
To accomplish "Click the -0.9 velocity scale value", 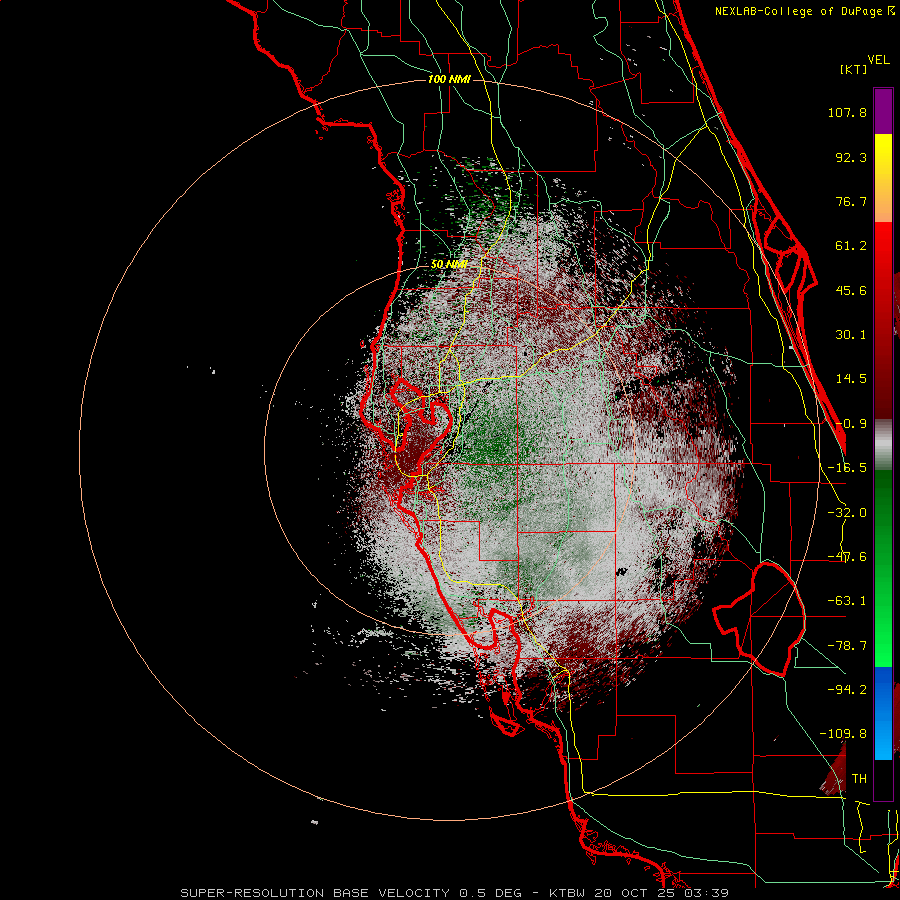I will (x=851, y=424).
